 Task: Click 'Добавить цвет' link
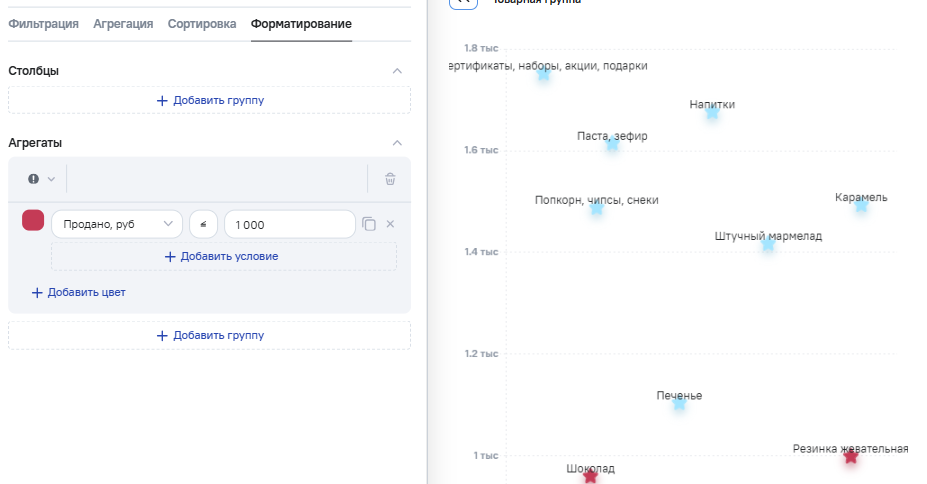(x=78, y=293)
